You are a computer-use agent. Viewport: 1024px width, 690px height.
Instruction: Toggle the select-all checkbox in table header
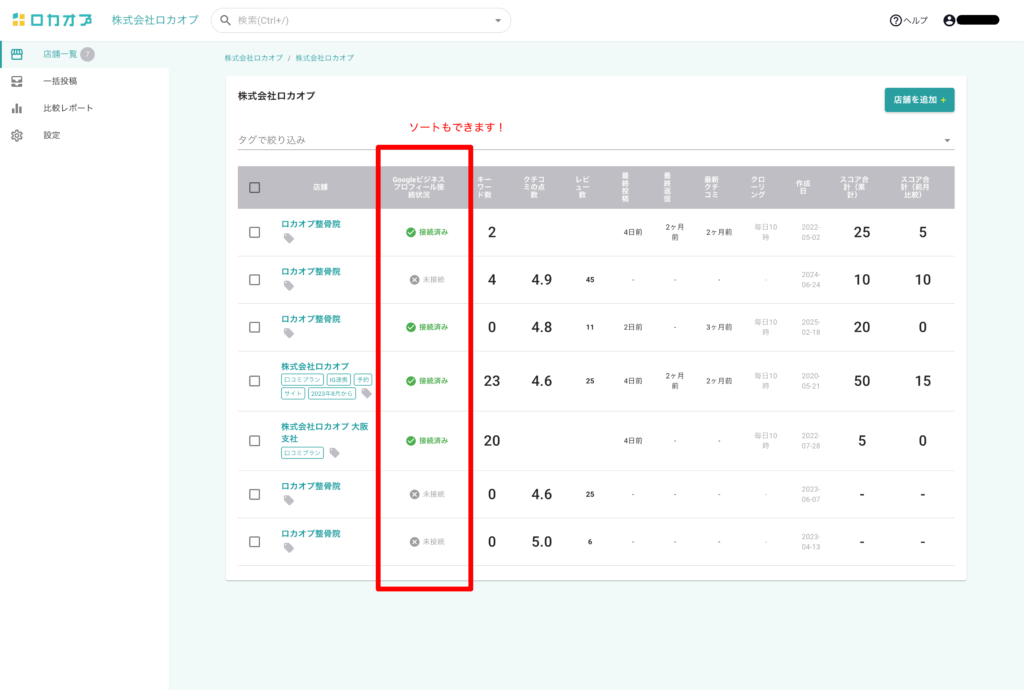(x=255, y=187)
